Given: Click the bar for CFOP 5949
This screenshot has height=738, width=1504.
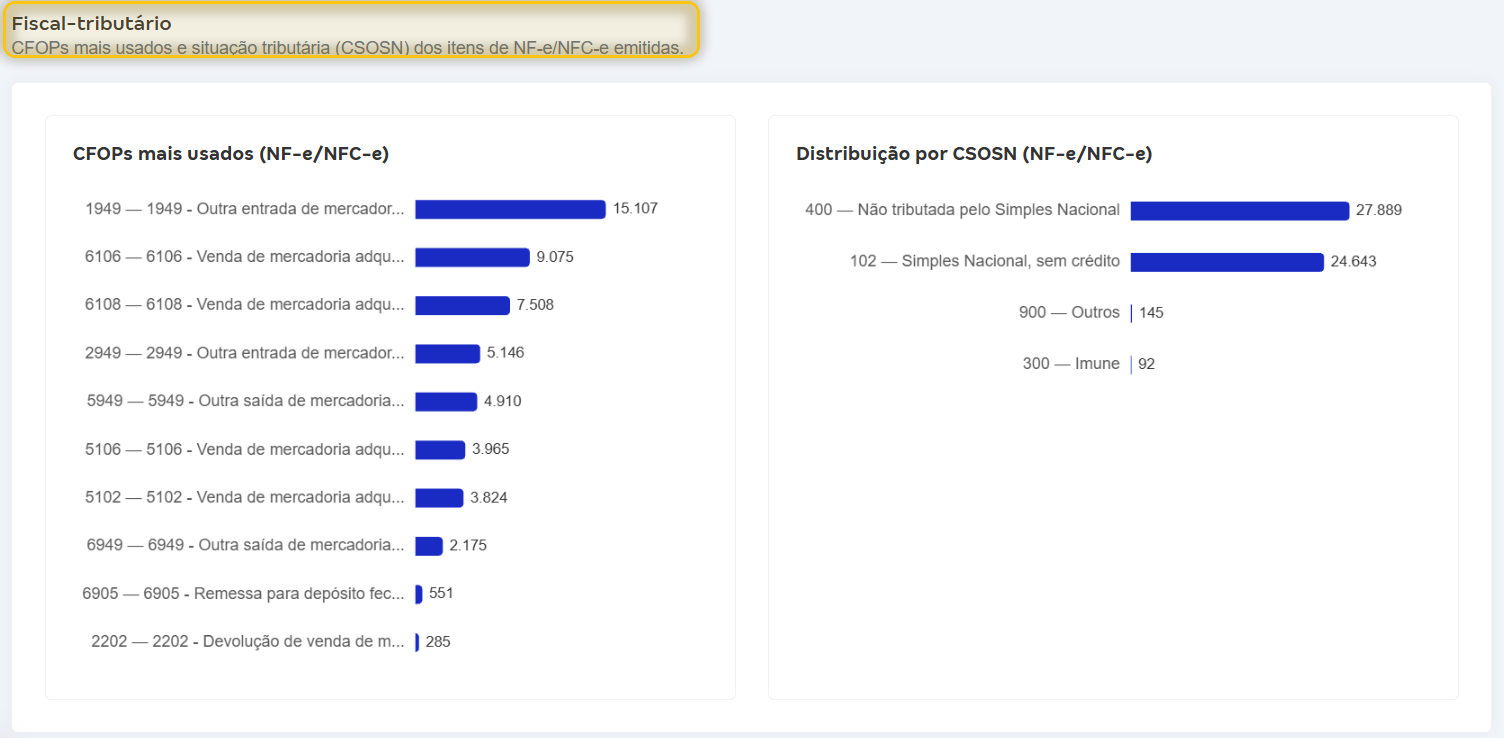Looking at the screenshot, I should pyautogui.click(x=446, y=401).
